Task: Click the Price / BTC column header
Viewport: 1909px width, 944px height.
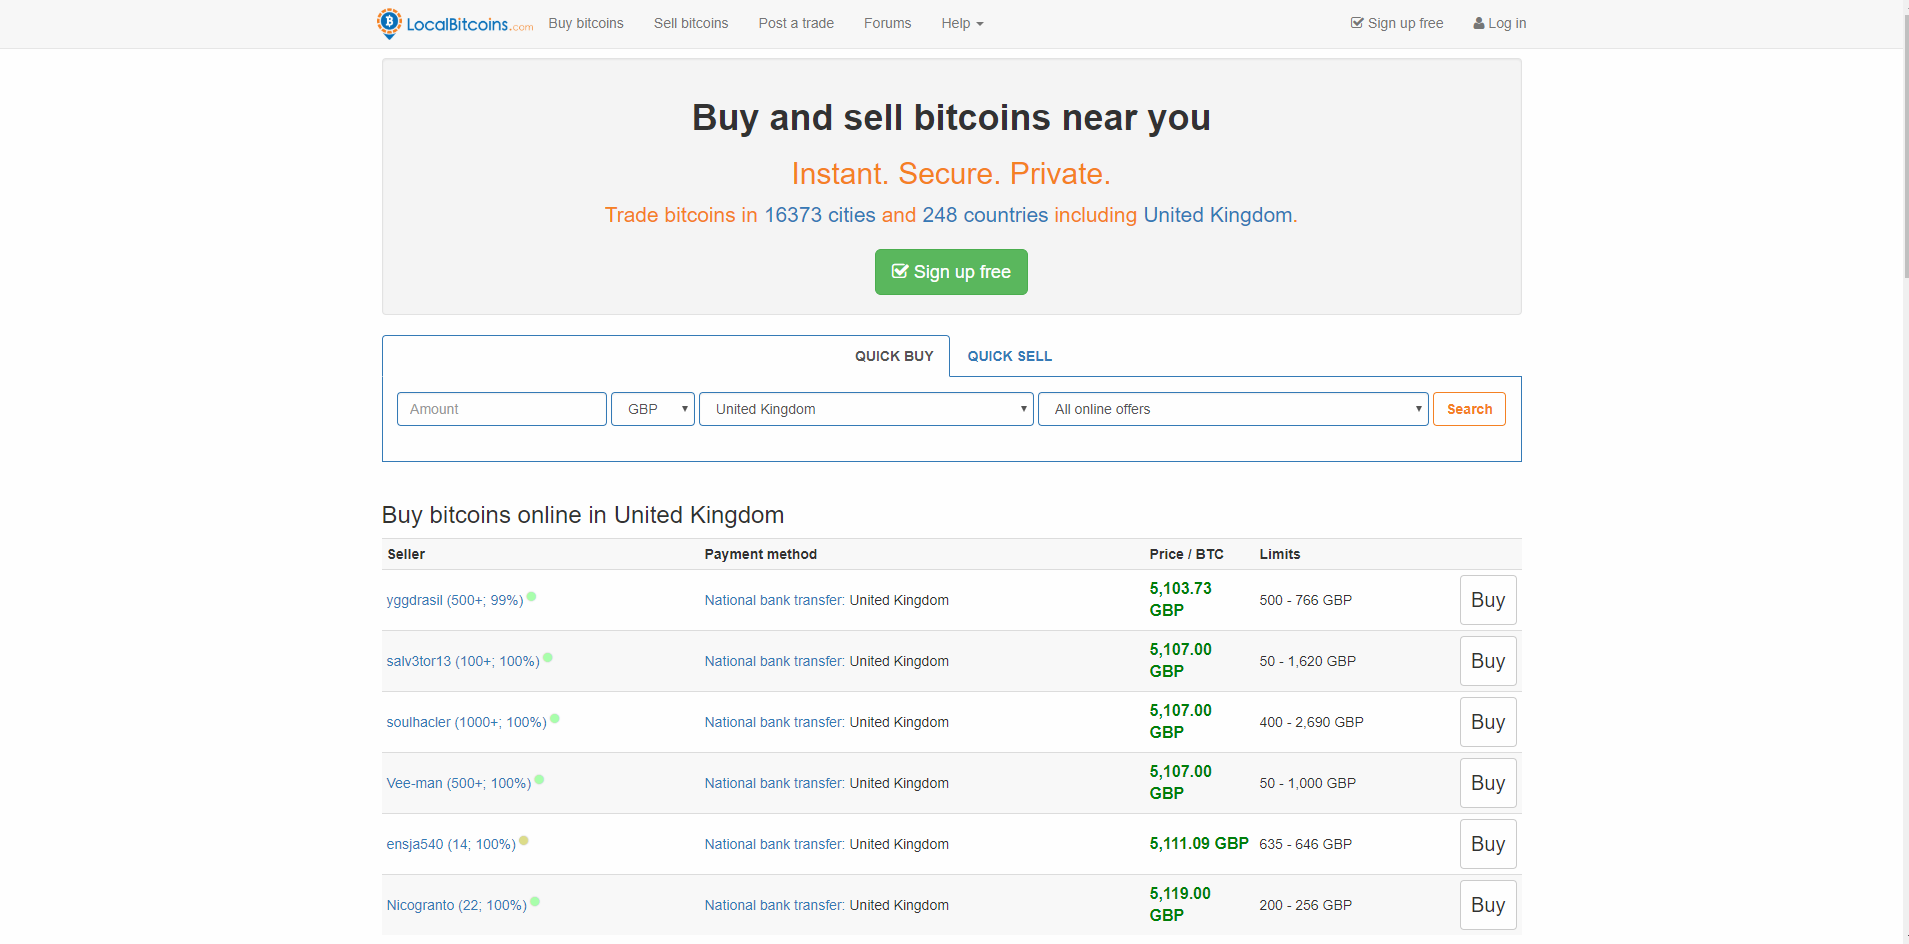Action: (x=1187, y=554)
